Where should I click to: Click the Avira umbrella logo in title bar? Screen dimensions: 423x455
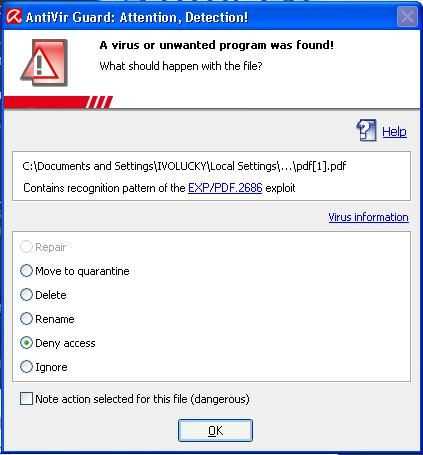point(14,17)
